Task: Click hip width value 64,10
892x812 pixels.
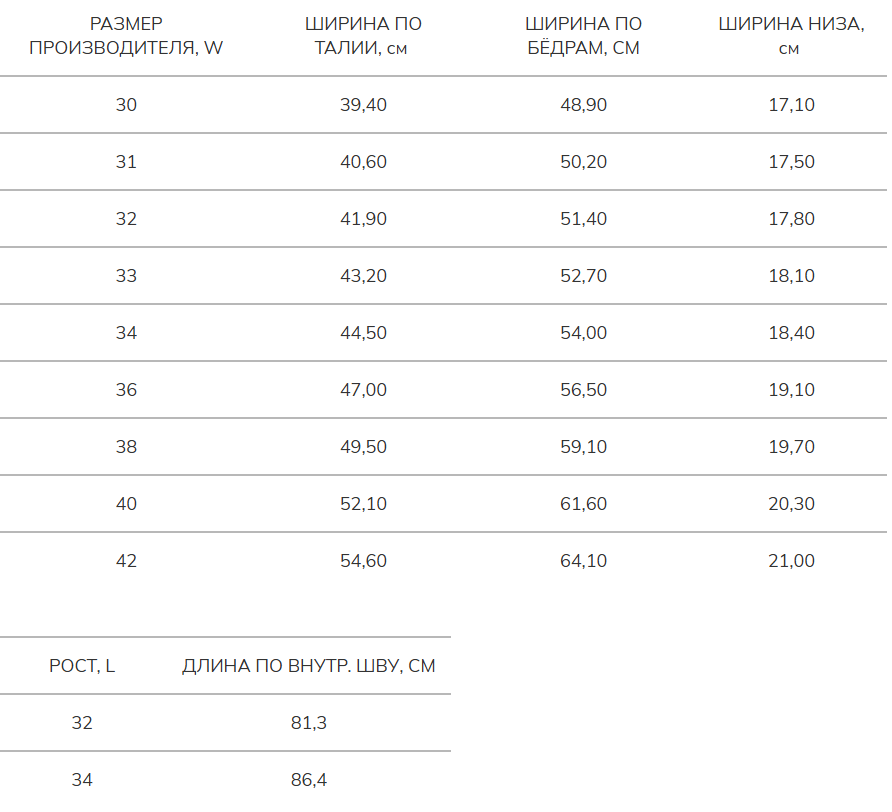Action: [583, 560]
